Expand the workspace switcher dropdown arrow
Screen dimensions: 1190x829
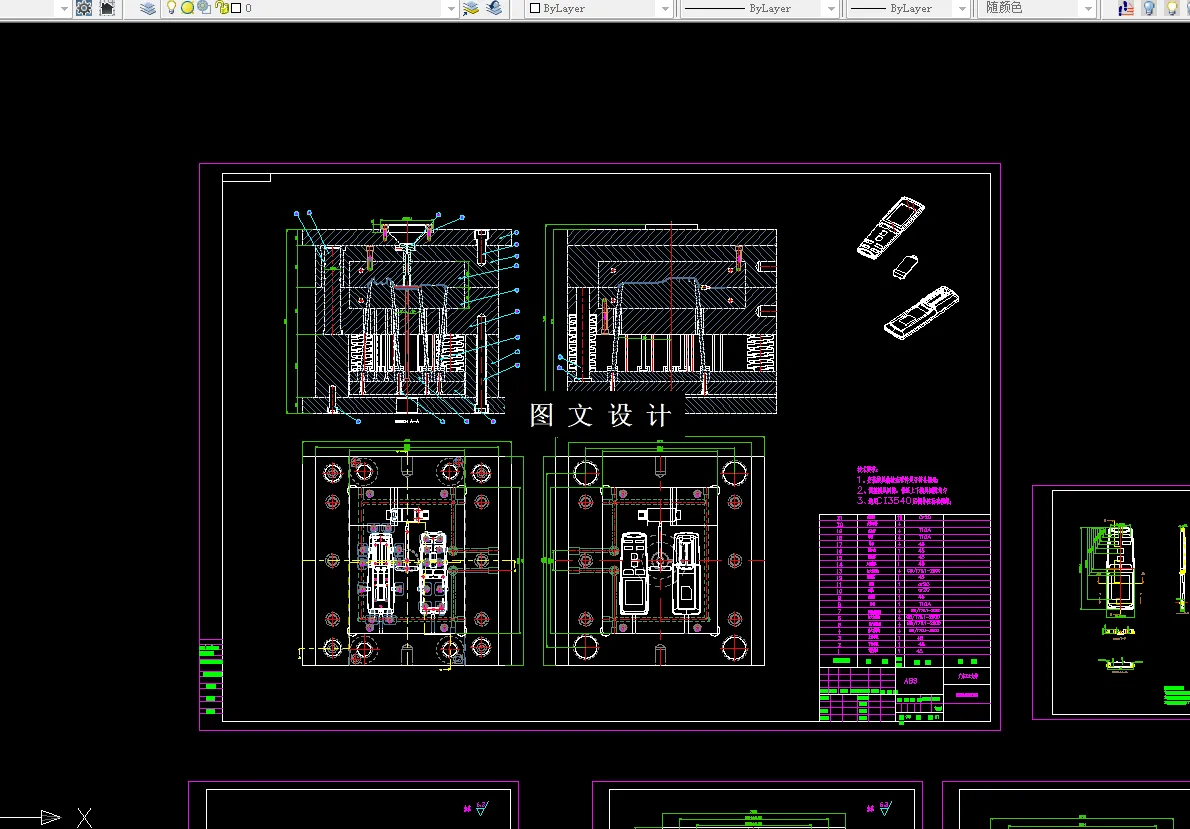coord(64,8)
